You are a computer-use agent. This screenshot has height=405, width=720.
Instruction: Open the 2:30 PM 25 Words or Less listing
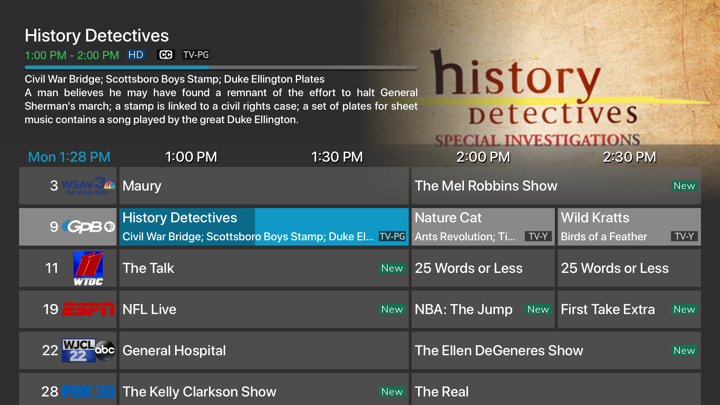coord(629,268)
